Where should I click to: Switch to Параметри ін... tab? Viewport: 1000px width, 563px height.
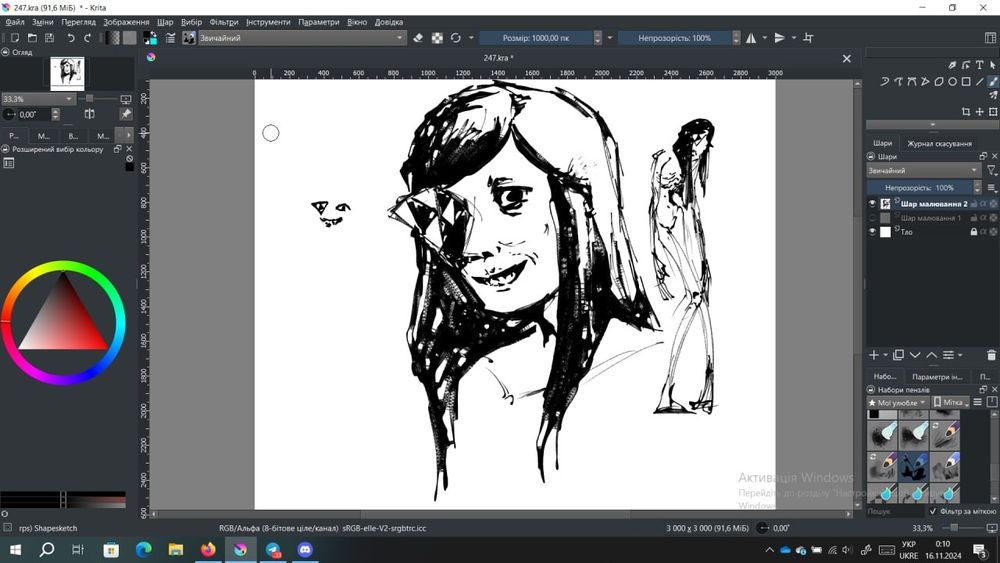coord(936,376)
